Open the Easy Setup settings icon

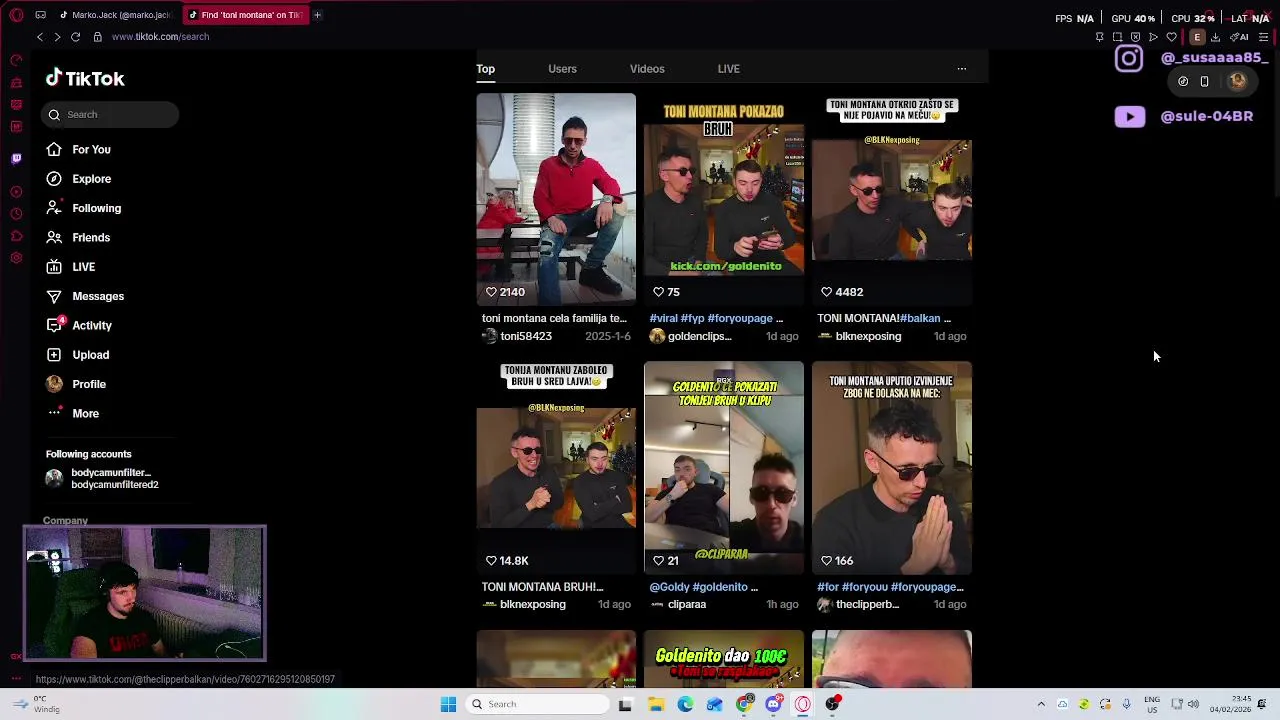tap(1263, 37)
